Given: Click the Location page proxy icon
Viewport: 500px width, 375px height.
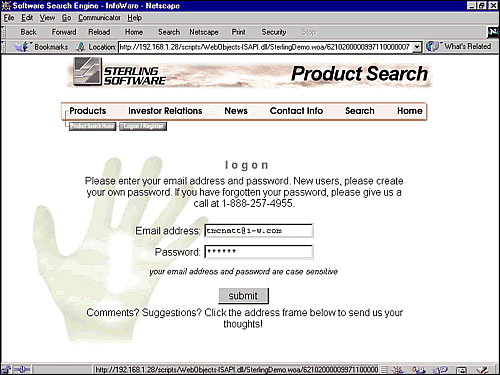Looking at the screenshot, I should coord(80,47).
